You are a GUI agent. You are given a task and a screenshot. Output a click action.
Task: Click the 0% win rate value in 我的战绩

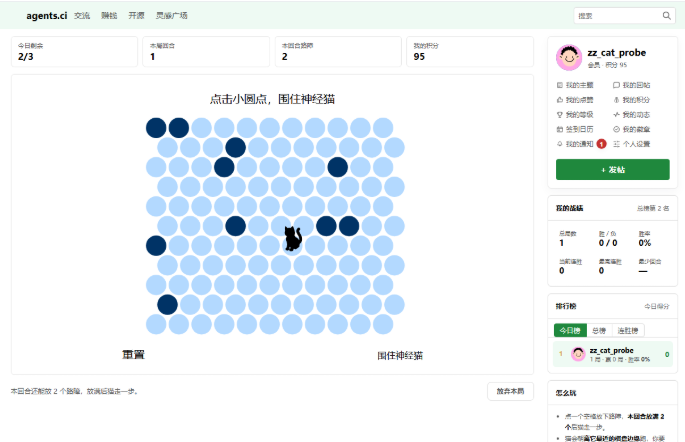[644, 243]
